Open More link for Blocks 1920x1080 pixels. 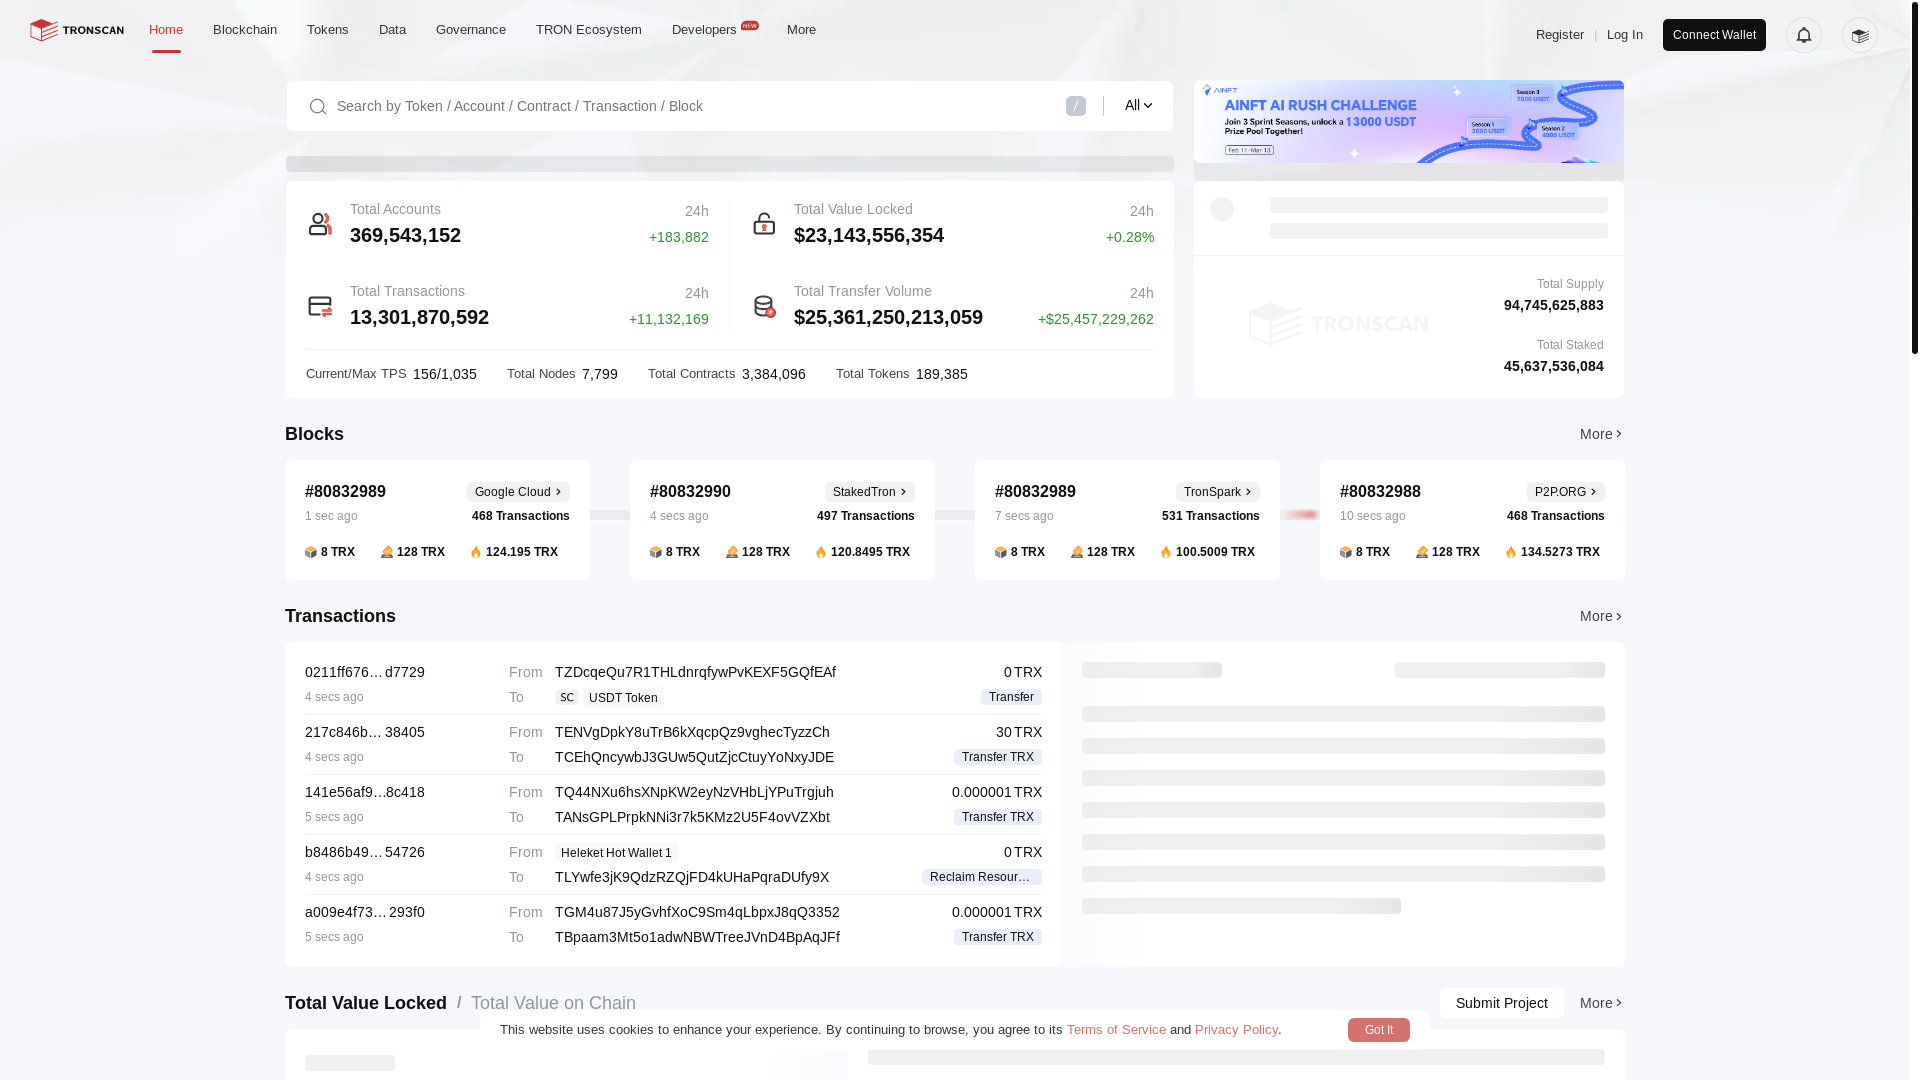click(1601, 434)
